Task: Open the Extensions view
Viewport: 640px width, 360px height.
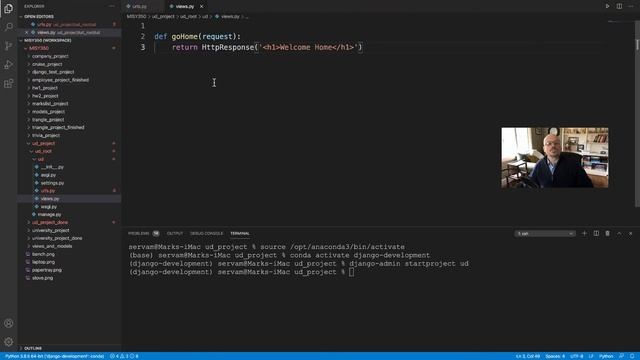Action: point(8,84)
